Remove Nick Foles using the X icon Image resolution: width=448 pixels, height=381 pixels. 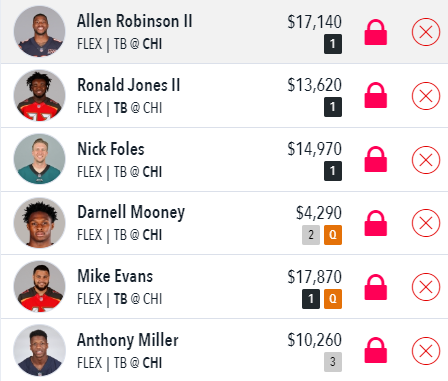coord(426,160)
